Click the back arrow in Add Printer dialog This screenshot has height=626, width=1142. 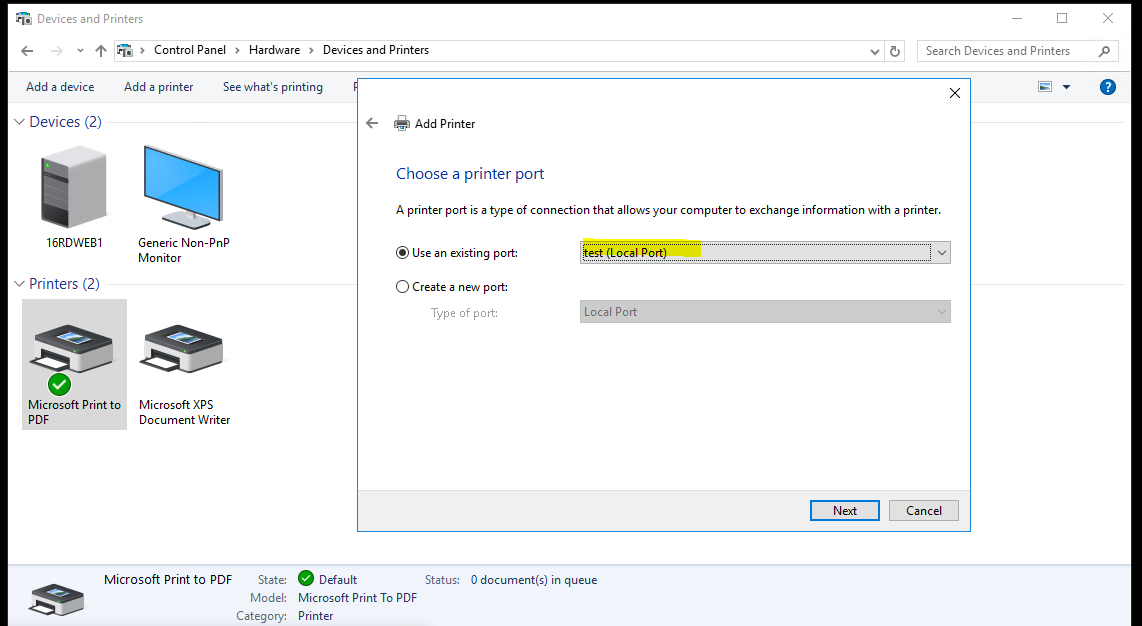click(x=372, y=123)
